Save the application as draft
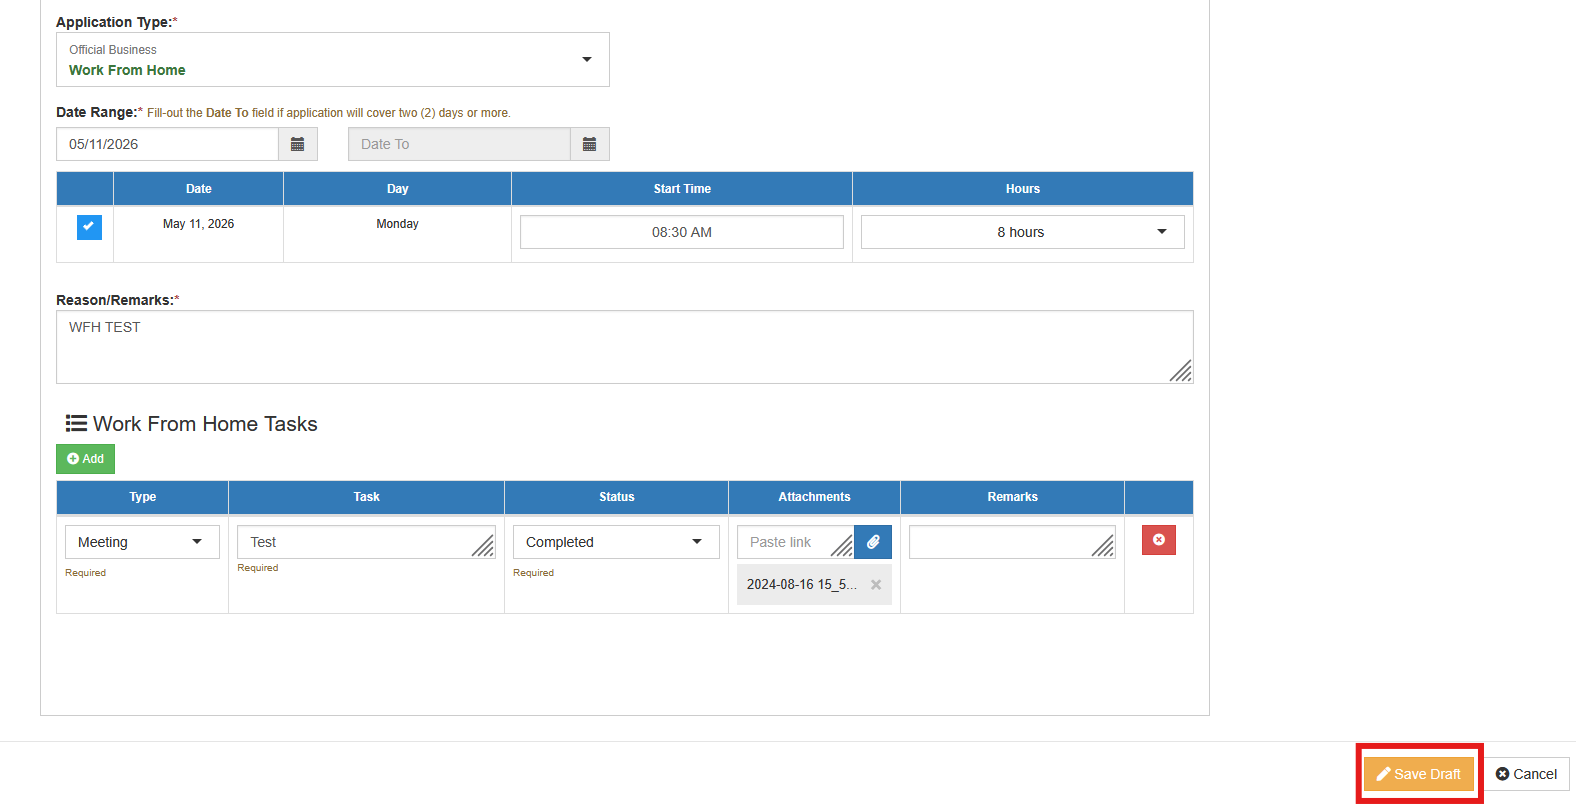The width and height of the screenshot is (1576, 805). (1419, 774)
